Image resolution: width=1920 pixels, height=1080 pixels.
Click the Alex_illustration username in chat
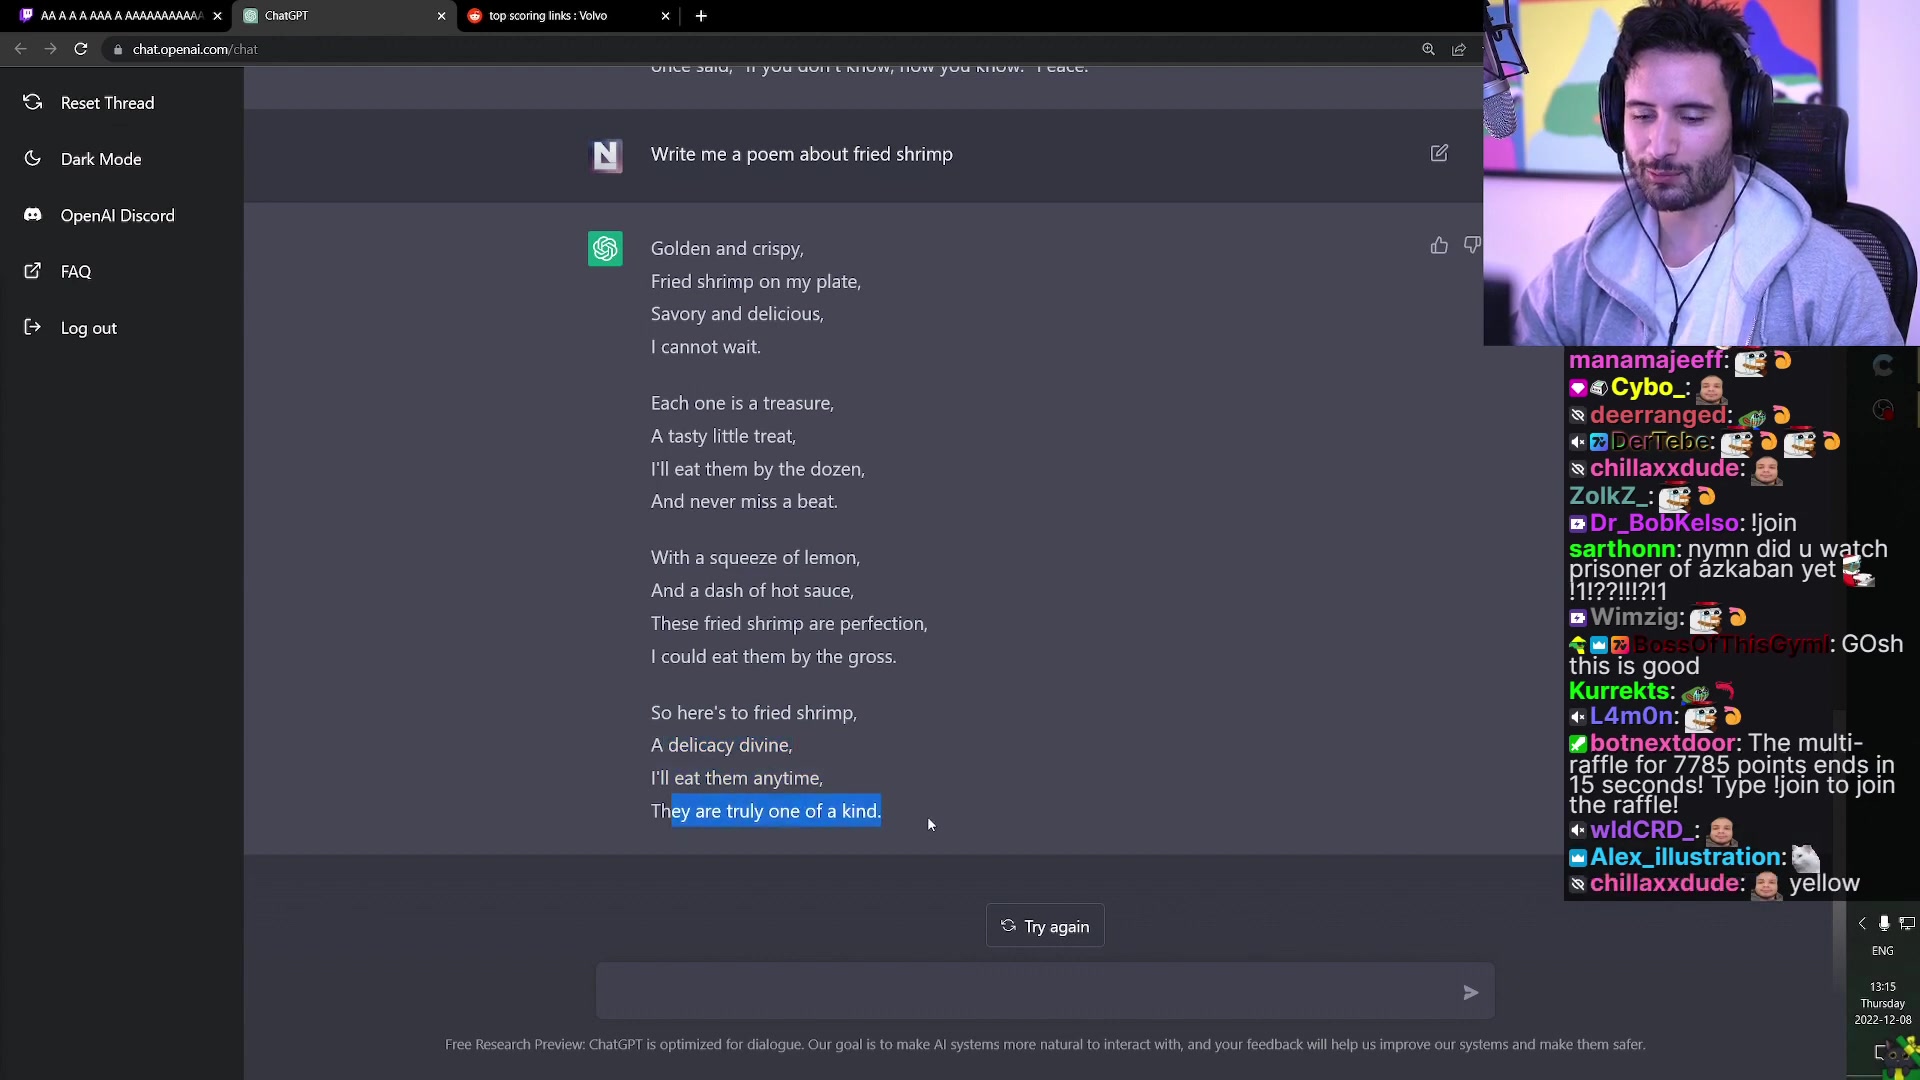pyautogui.click(x=1686, y=857)
